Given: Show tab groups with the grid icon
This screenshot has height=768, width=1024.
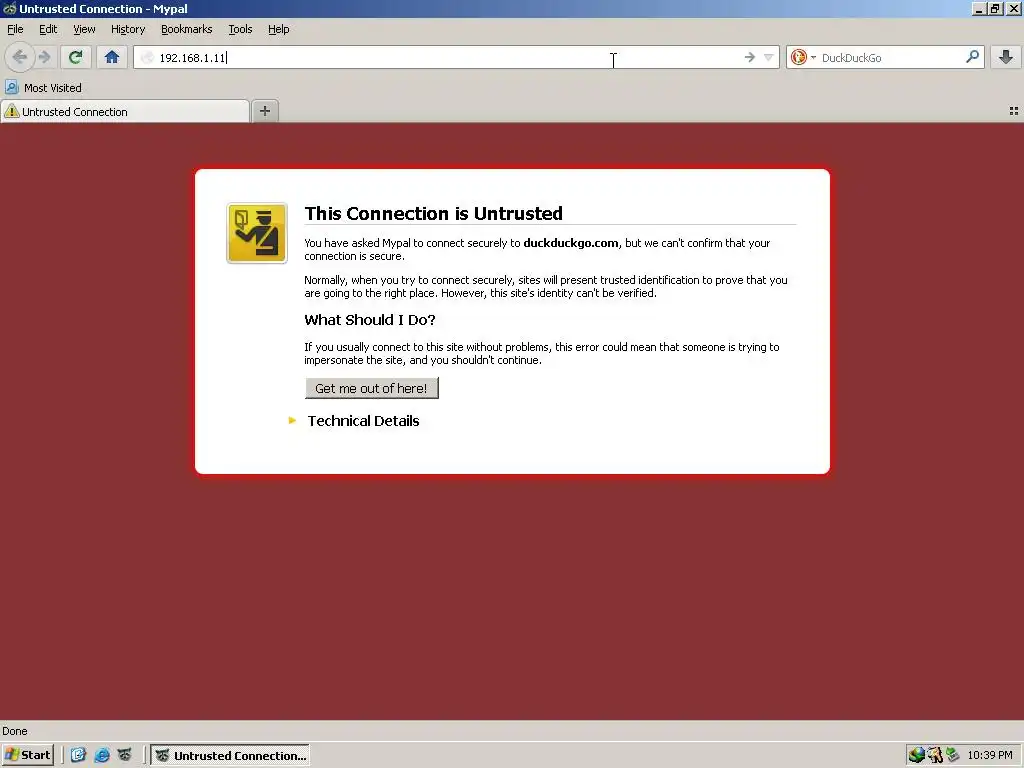Looking at the screenshot, I should point(1014,111).
